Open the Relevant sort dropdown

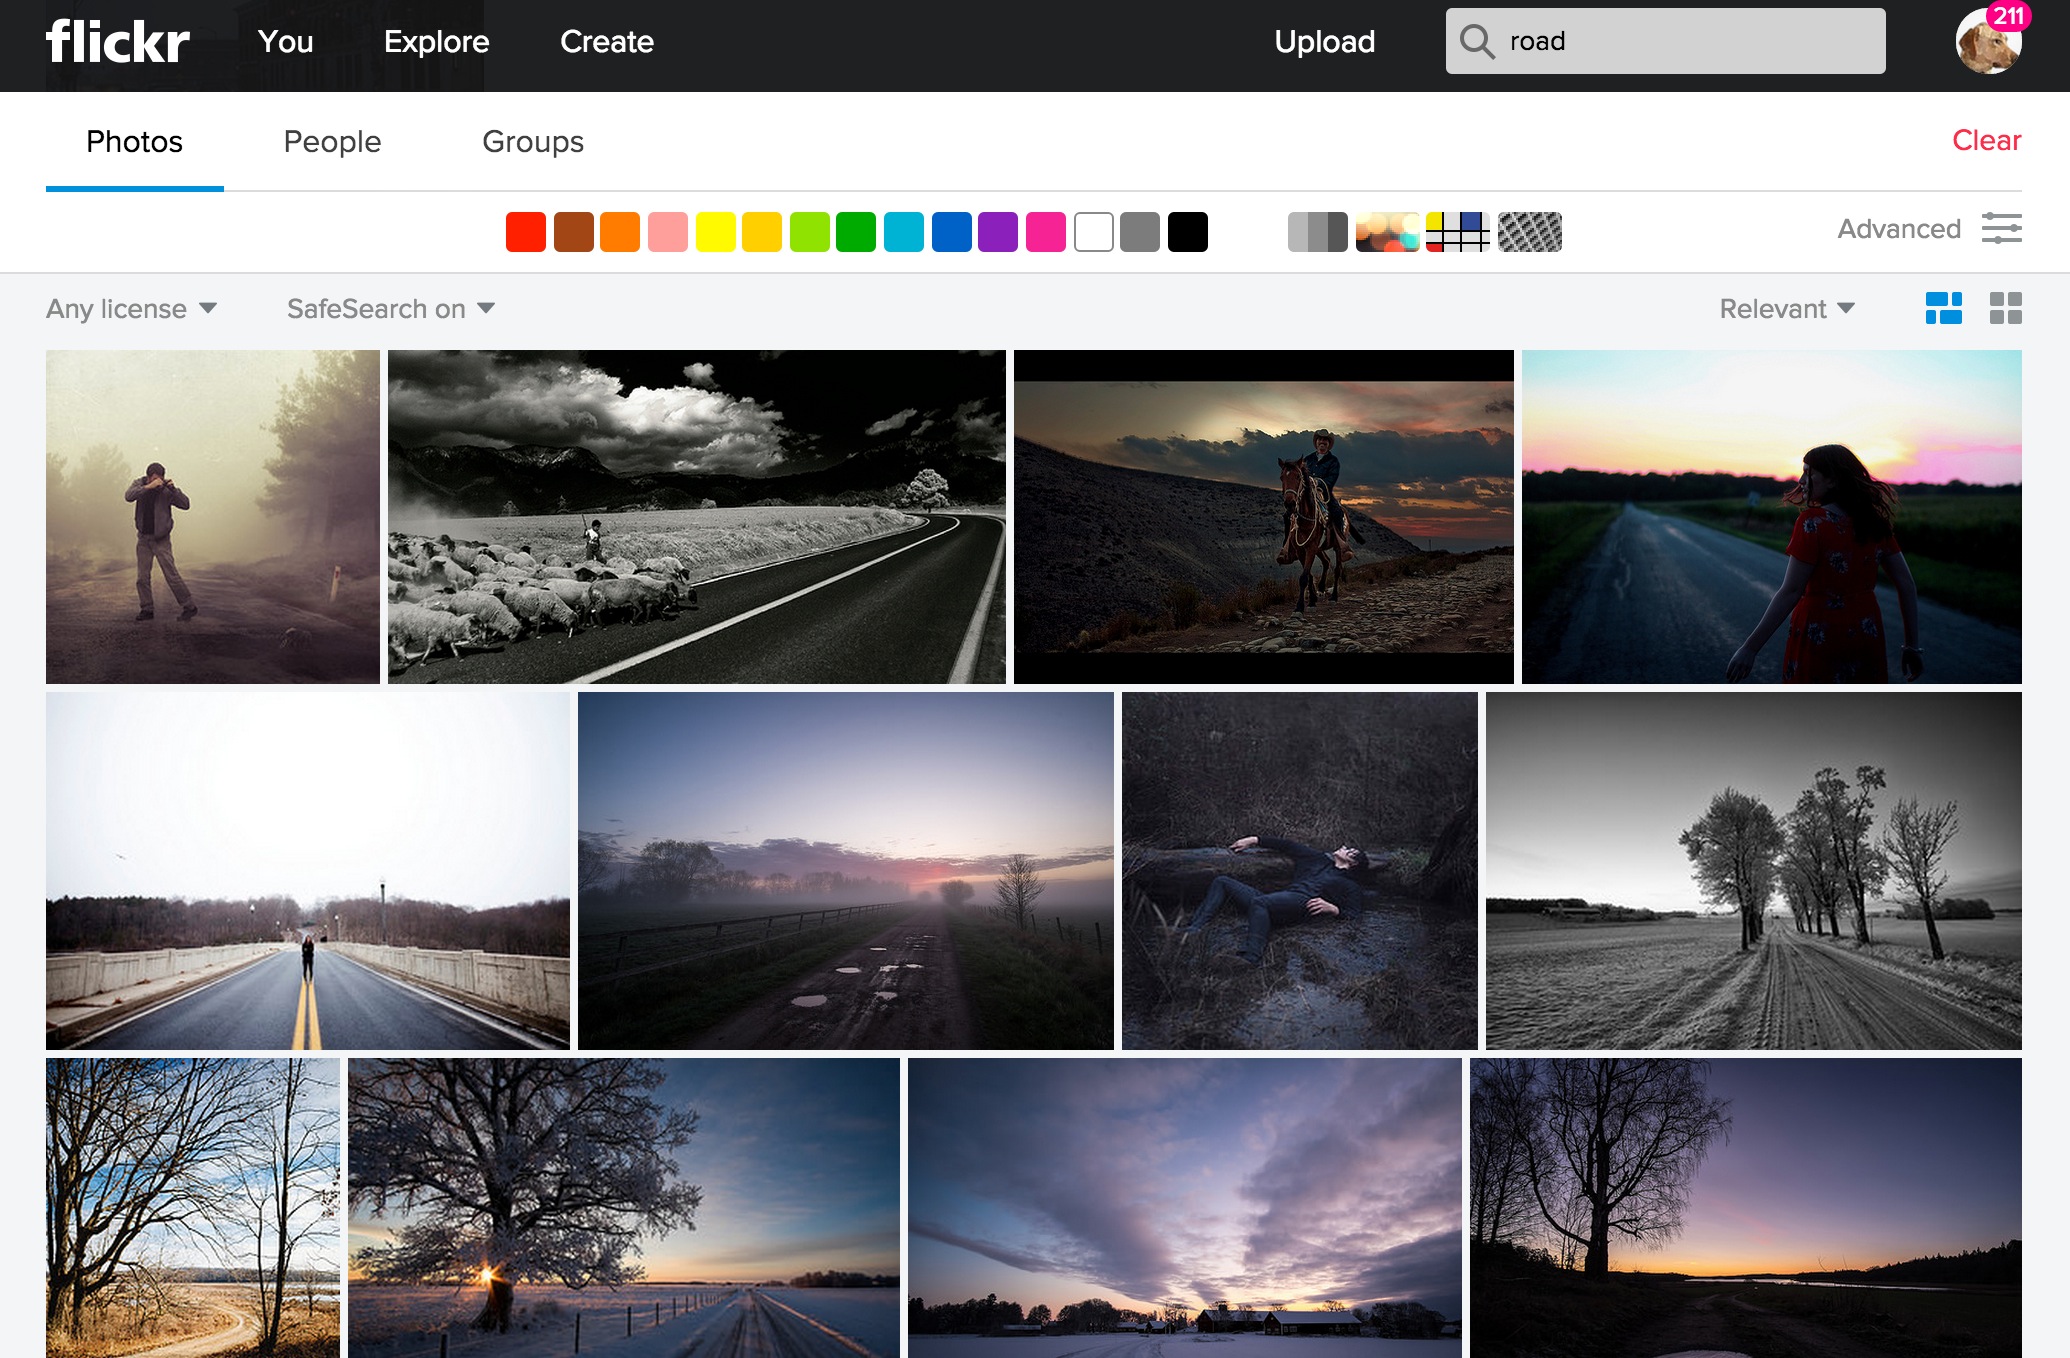coord(1784,308)
